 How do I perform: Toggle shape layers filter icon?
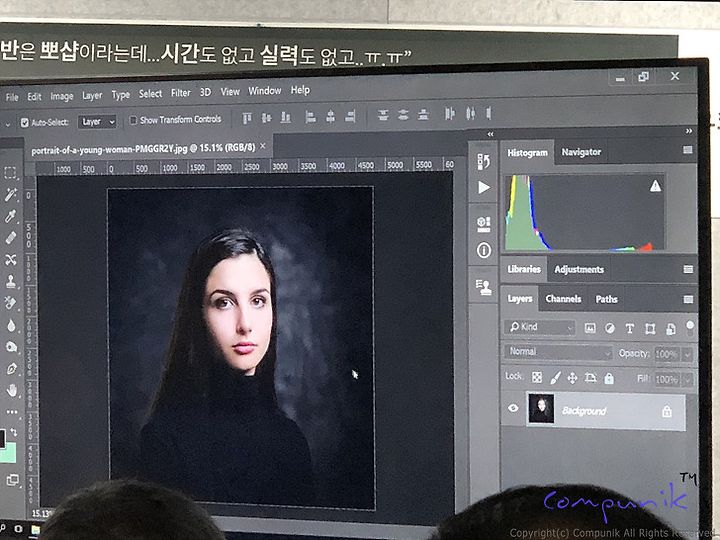coord(650,329)
